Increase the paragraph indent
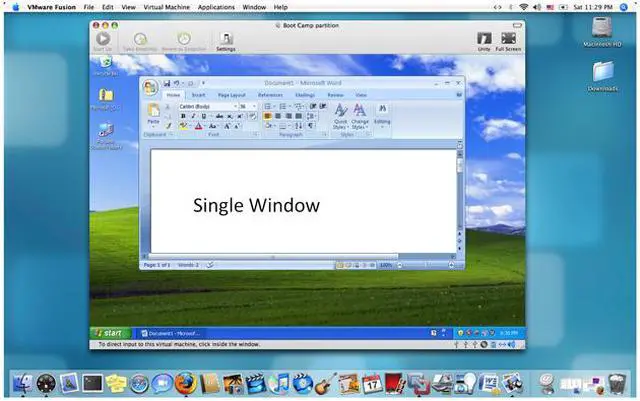Image resolution: width=640 pixels, height=401 pixels. [323, 107]
